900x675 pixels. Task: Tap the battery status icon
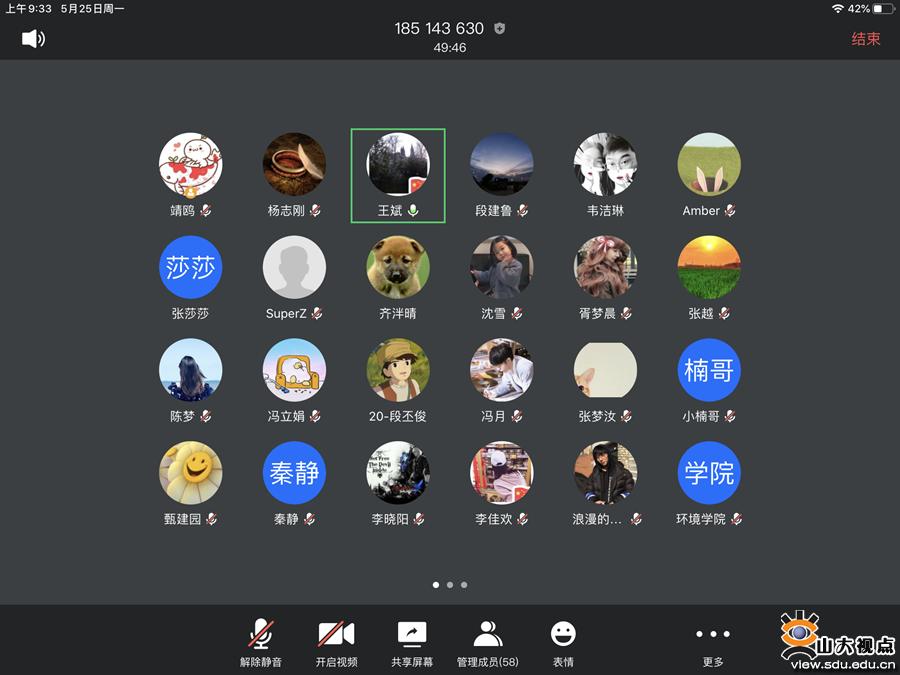pyautogui.click(x=883, y=9)
